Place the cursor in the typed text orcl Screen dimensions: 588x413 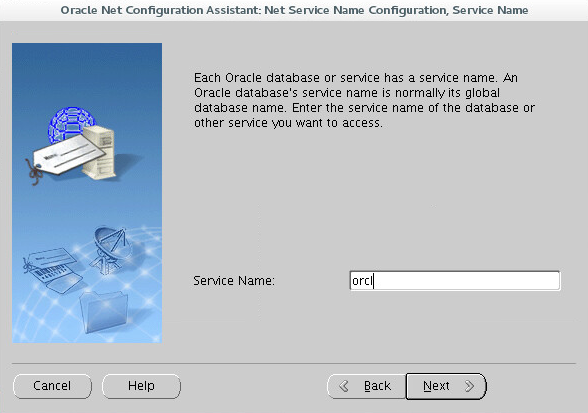pyautogui.click(x=362, y=281)
